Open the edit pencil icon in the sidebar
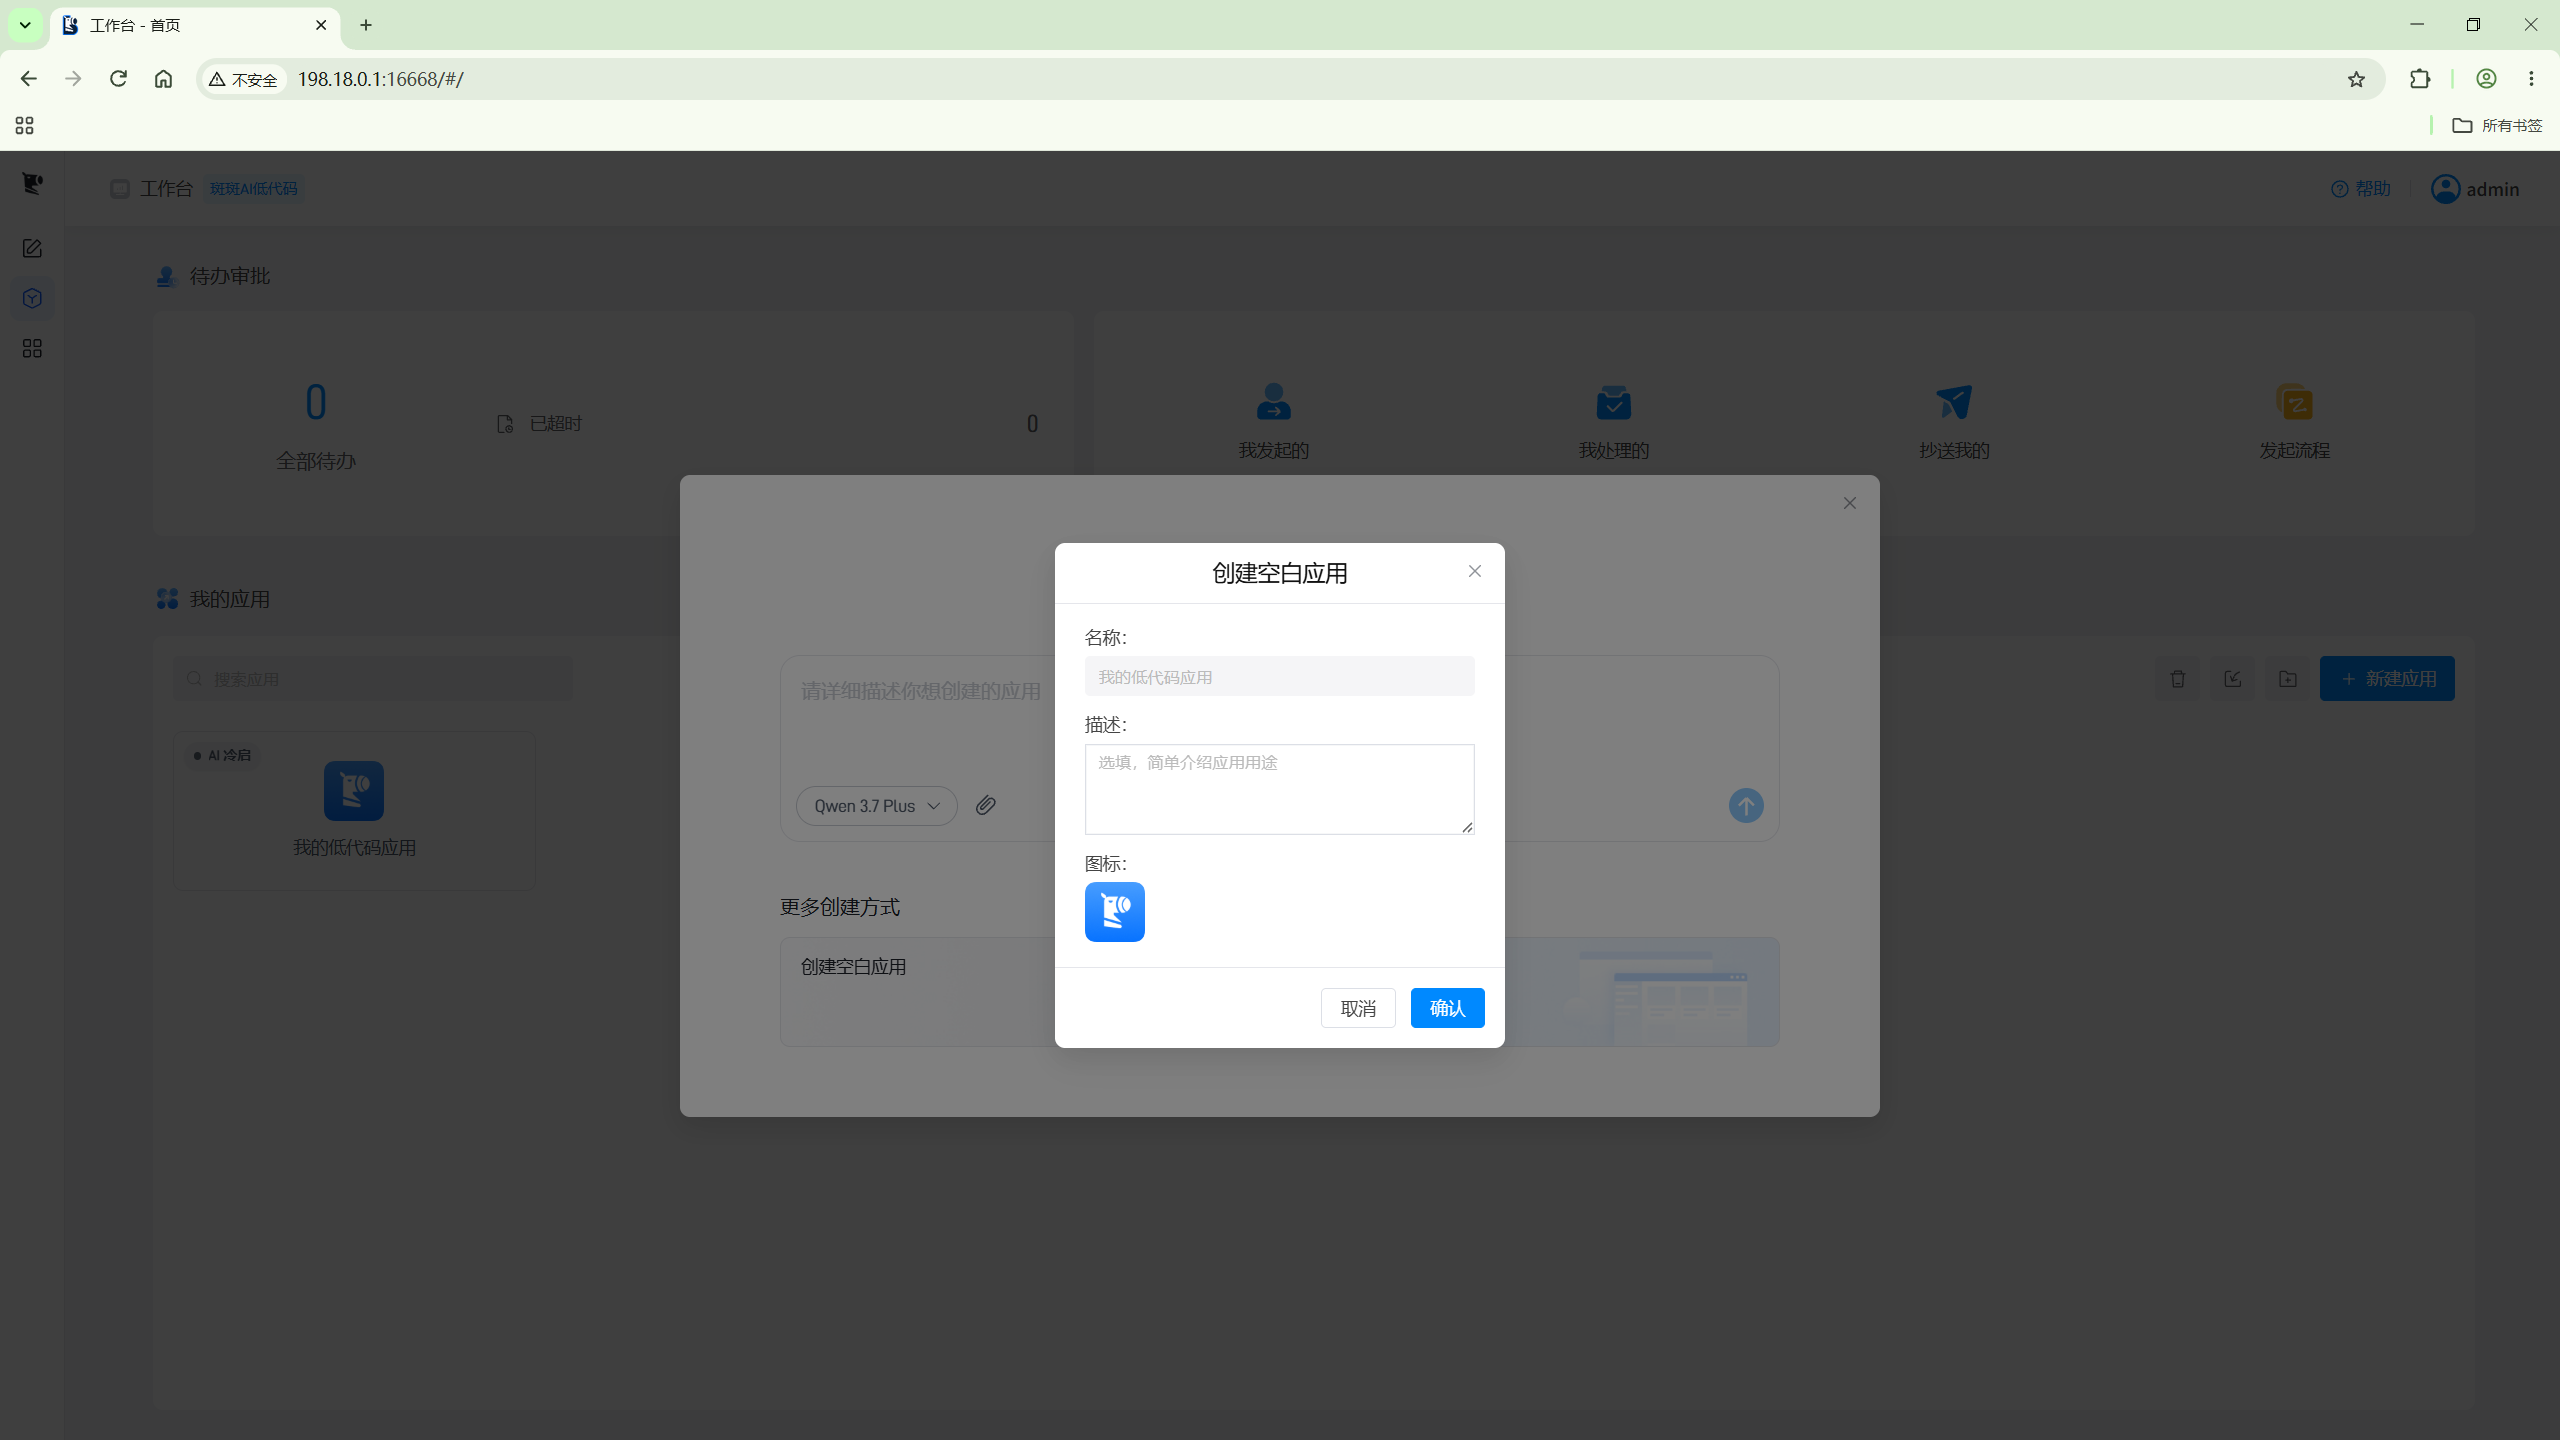Viewport: 2560px width, 1440px height. pos(32,248)
